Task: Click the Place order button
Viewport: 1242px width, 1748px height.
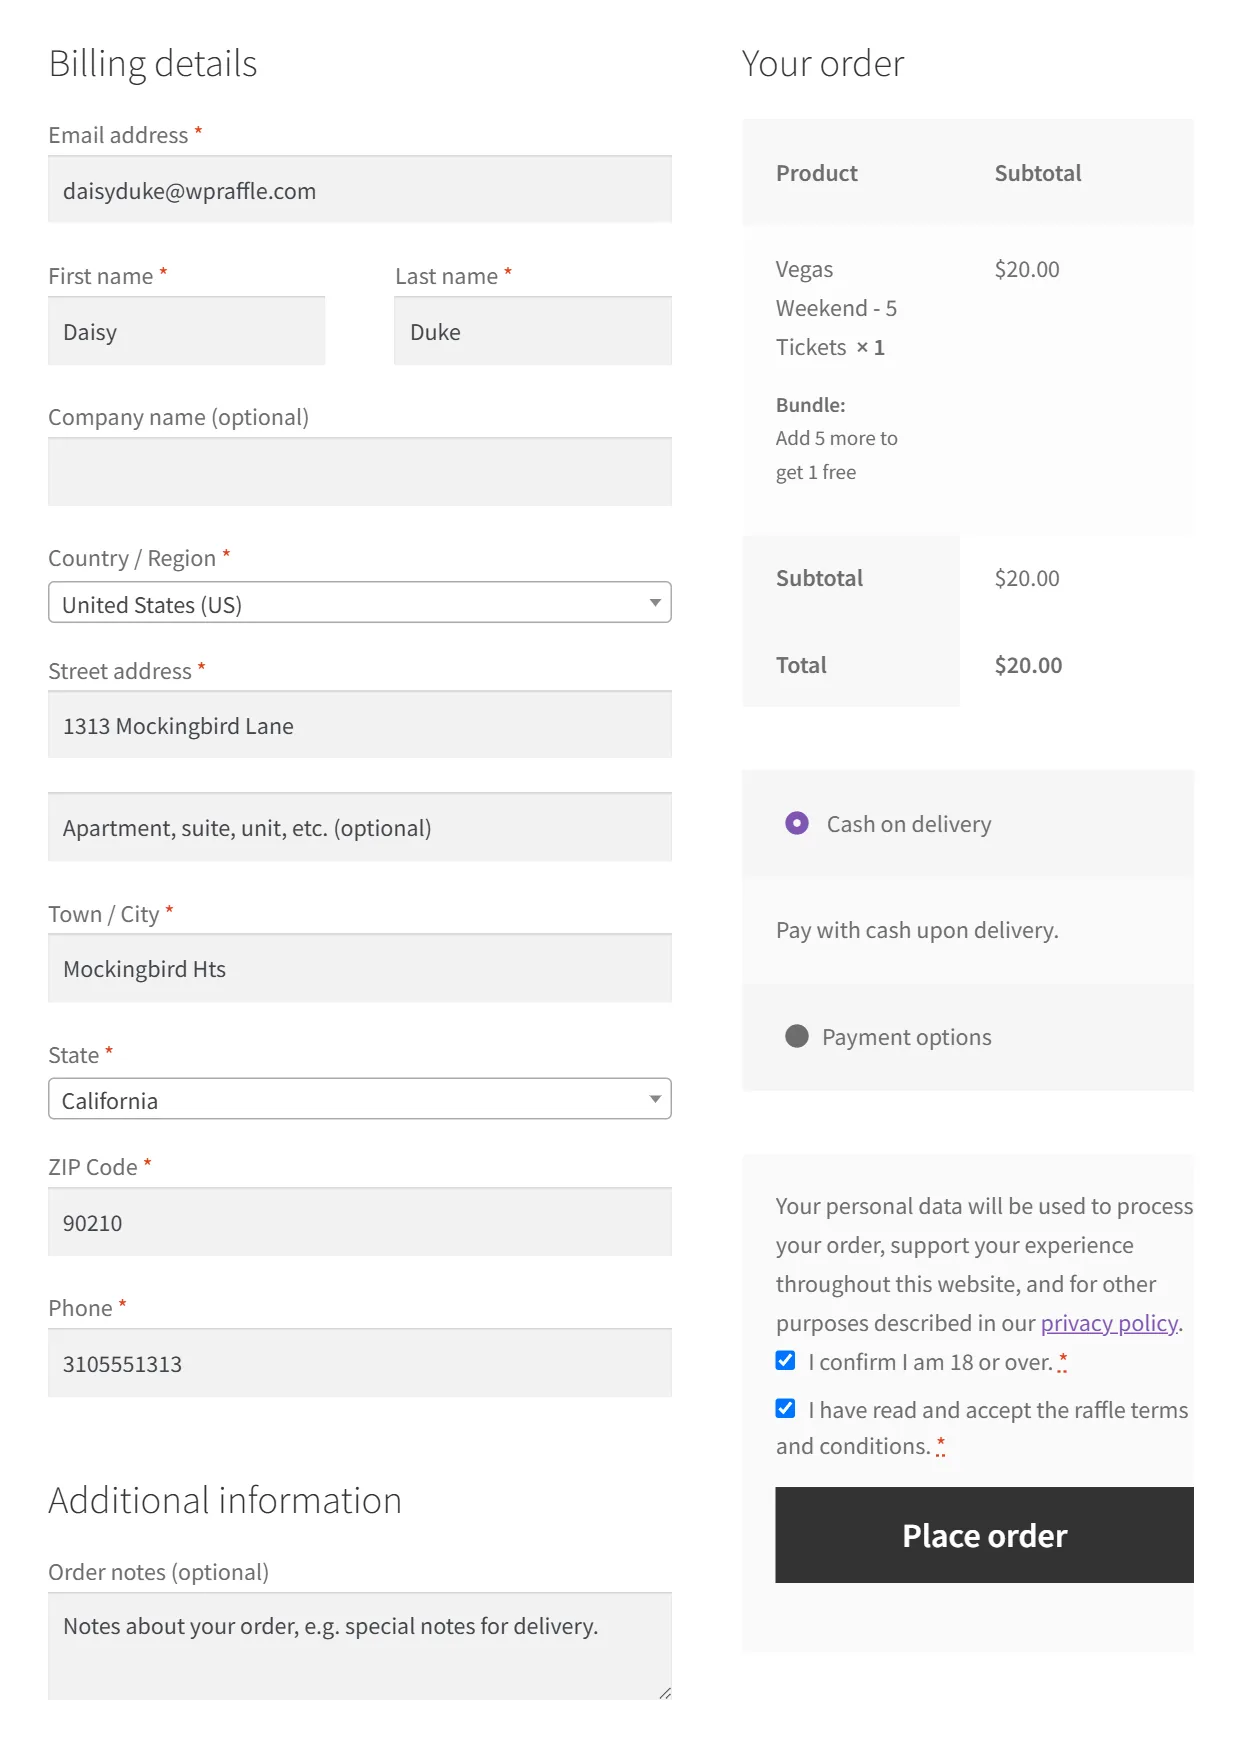Action: (x=984, y=1535)
